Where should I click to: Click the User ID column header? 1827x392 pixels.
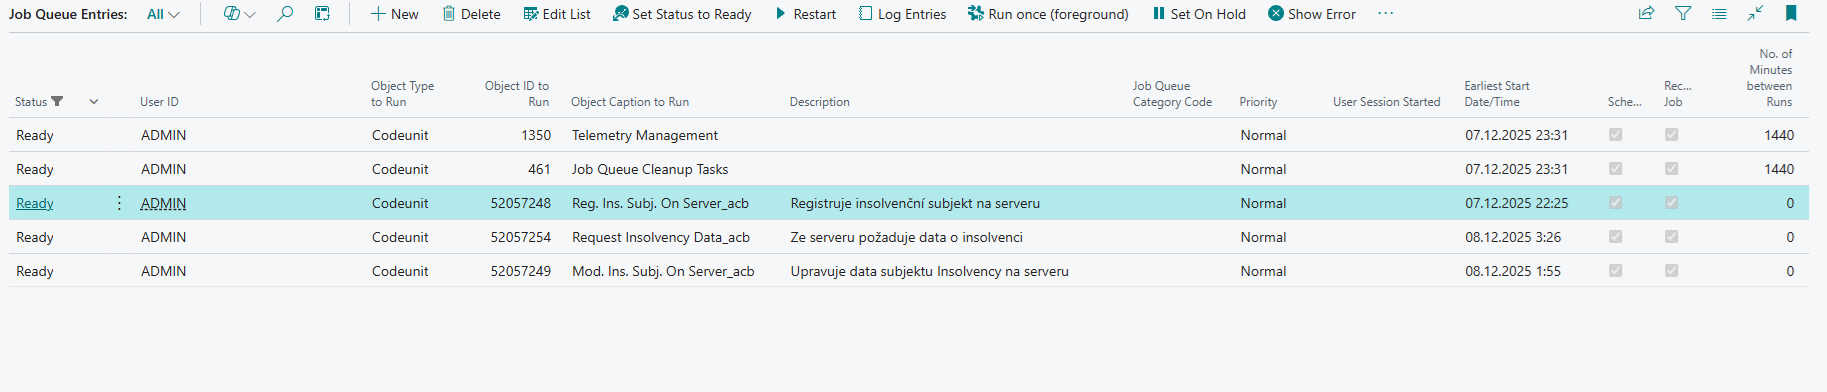(159, 102)
